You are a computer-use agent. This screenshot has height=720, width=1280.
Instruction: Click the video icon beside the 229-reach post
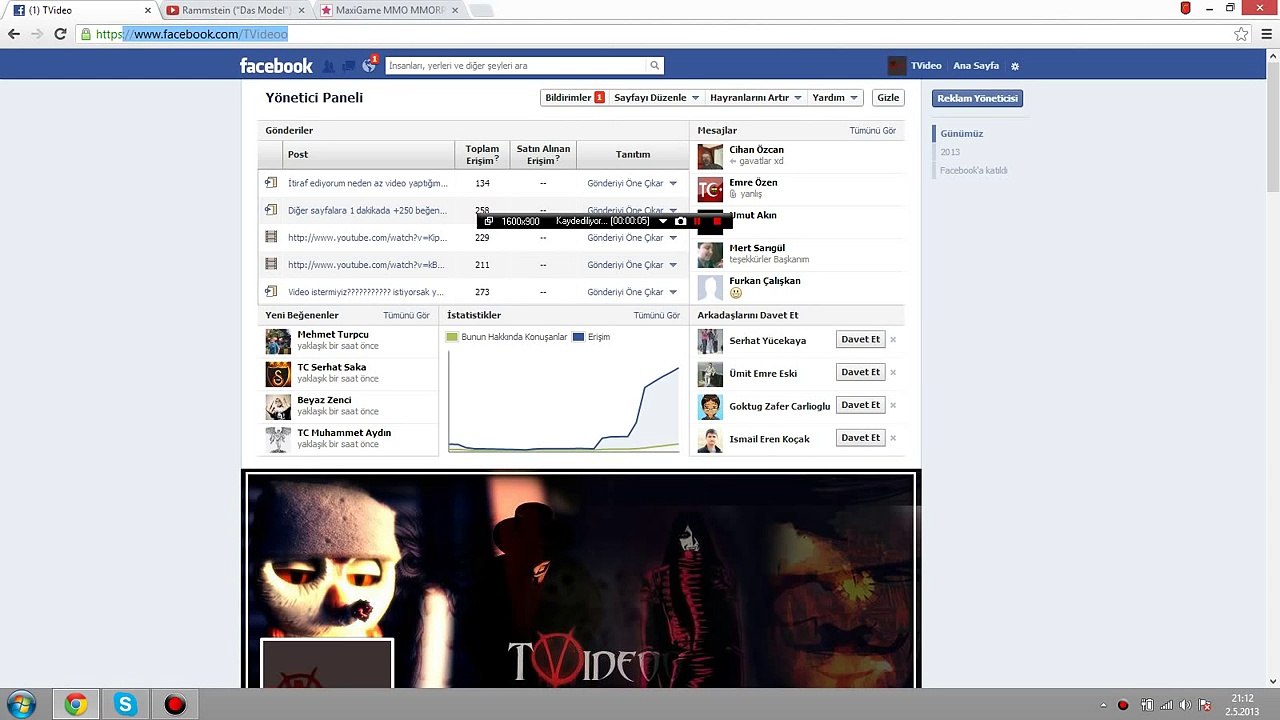point(271,237)
